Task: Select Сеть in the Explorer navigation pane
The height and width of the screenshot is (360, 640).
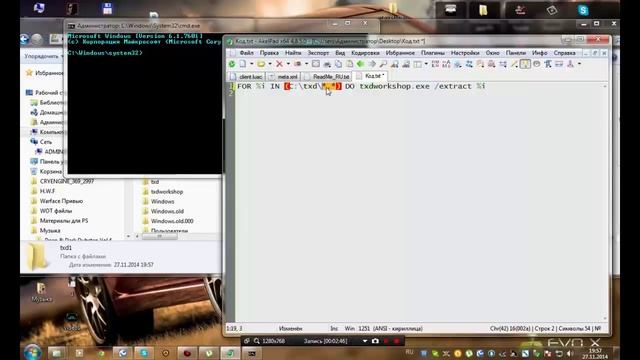Action: [x=41, y=142]
